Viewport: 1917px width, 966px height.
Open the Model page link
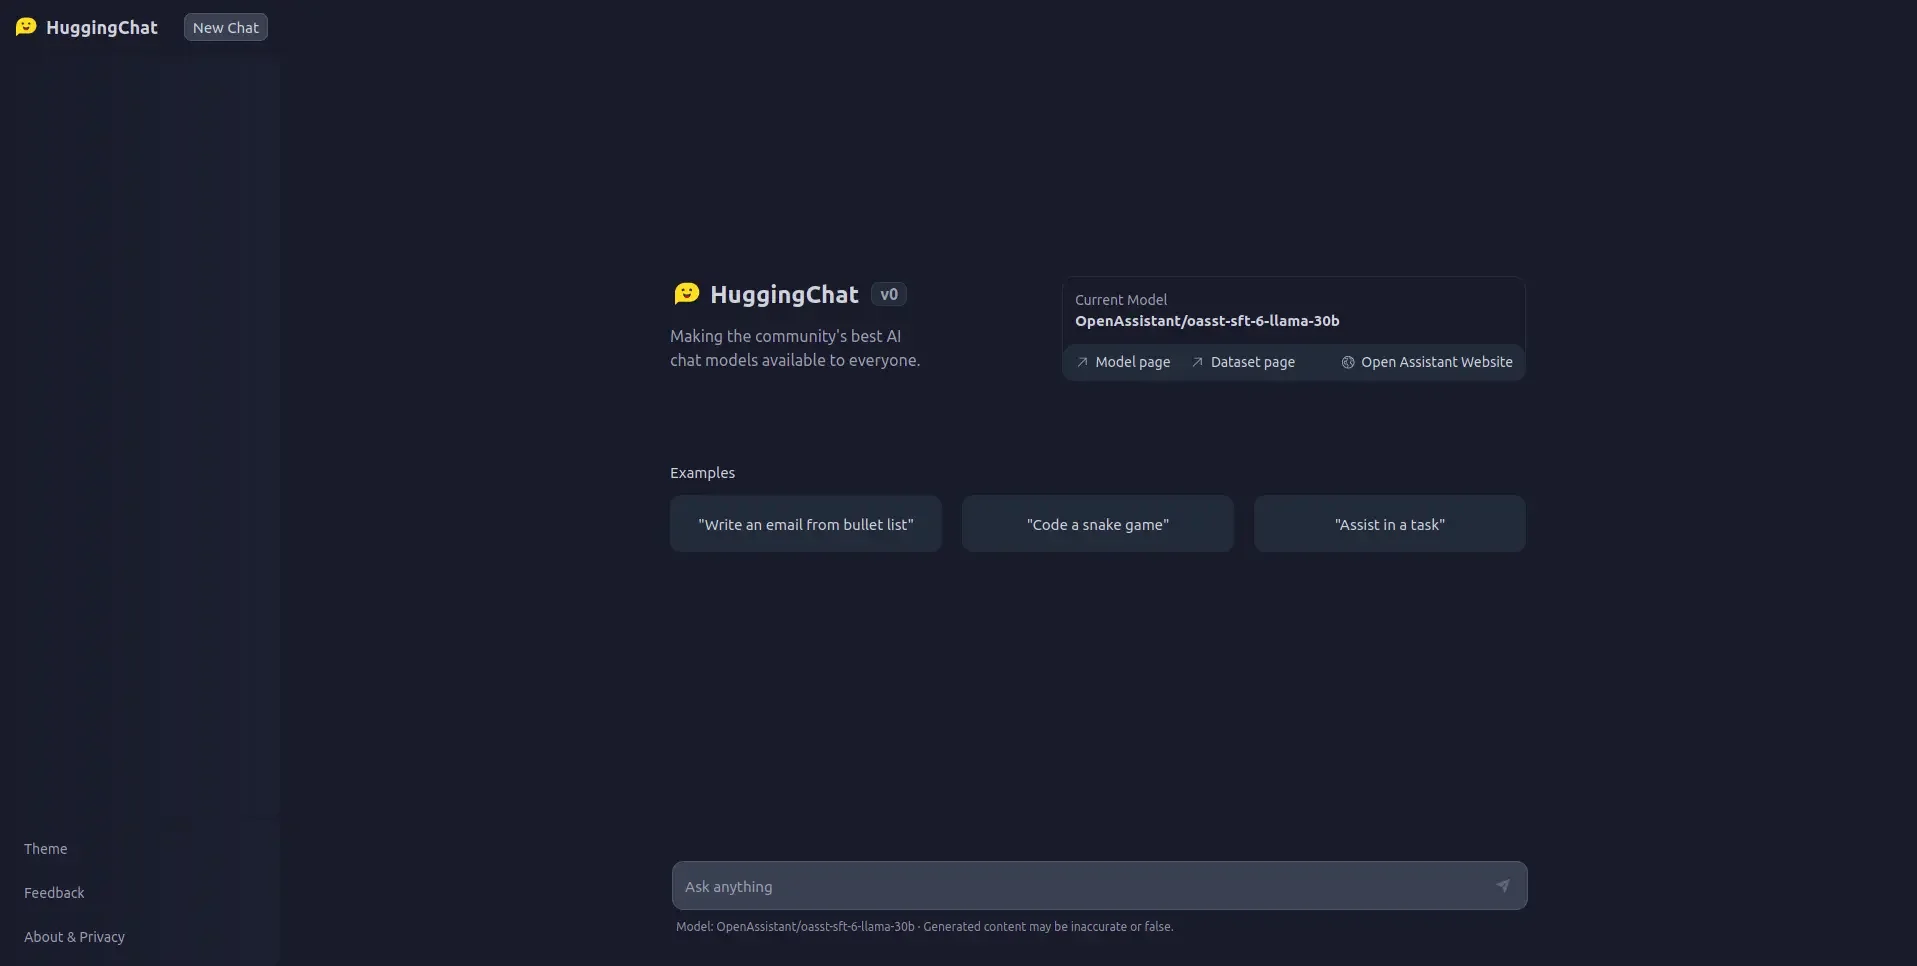coord(1132,362)
